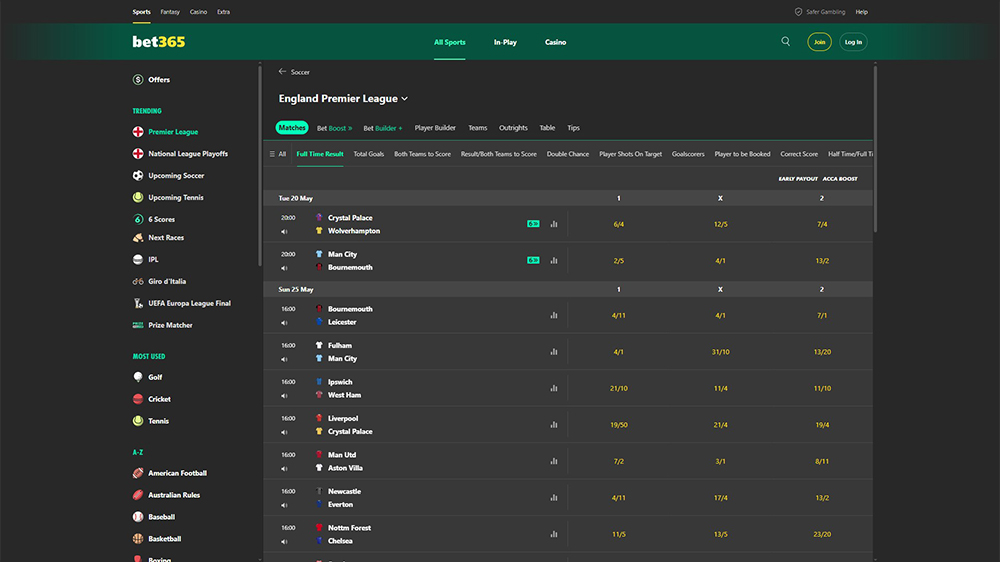Select Both Teams to Score market
Viewport: 1000px width, 562px height.
coord(422,154)
